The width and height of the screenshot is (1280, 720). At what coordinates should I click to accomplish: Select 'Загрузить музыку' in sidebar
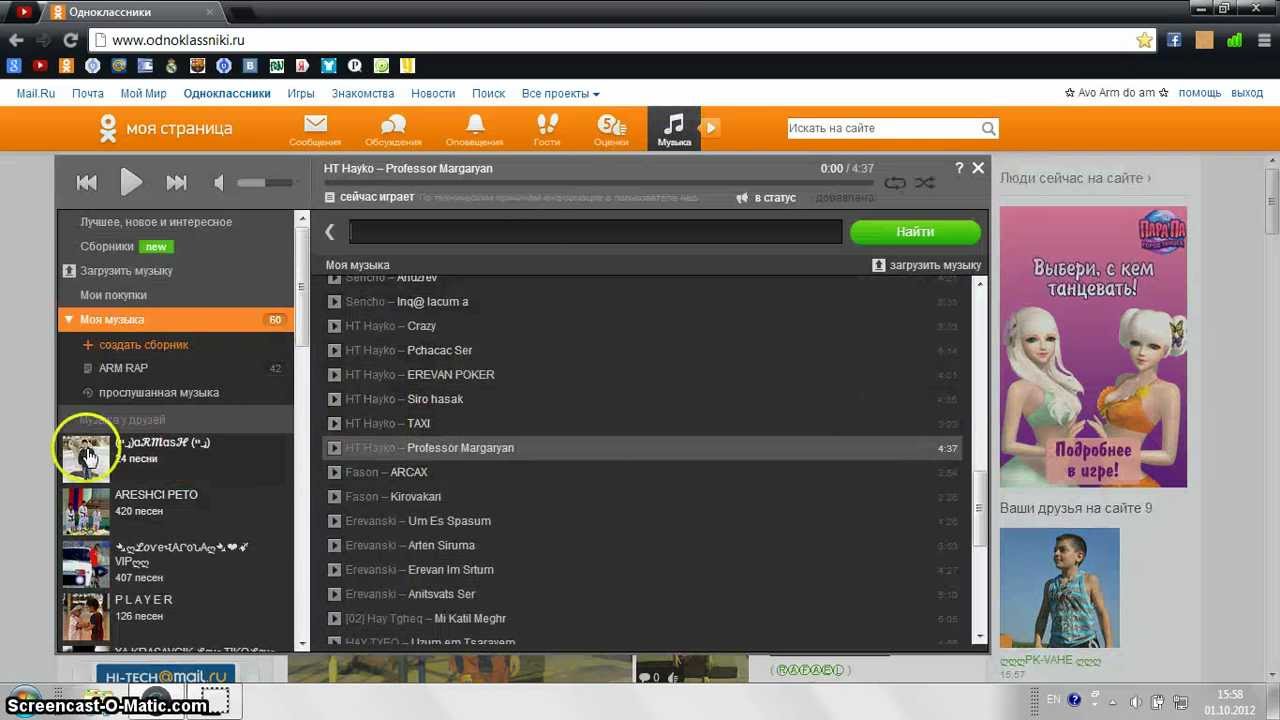click(x=118, y=271)
